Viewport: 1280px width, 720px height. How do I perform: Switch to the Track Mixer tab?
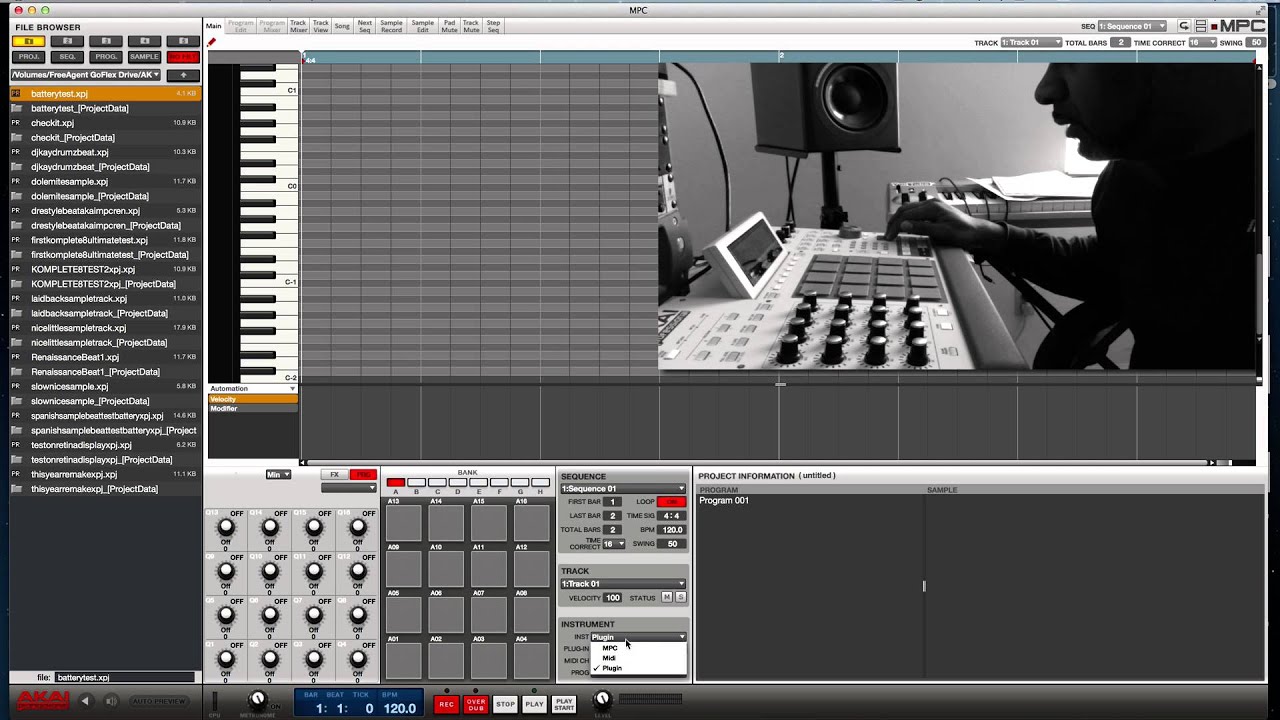click(x=298, y=26)
